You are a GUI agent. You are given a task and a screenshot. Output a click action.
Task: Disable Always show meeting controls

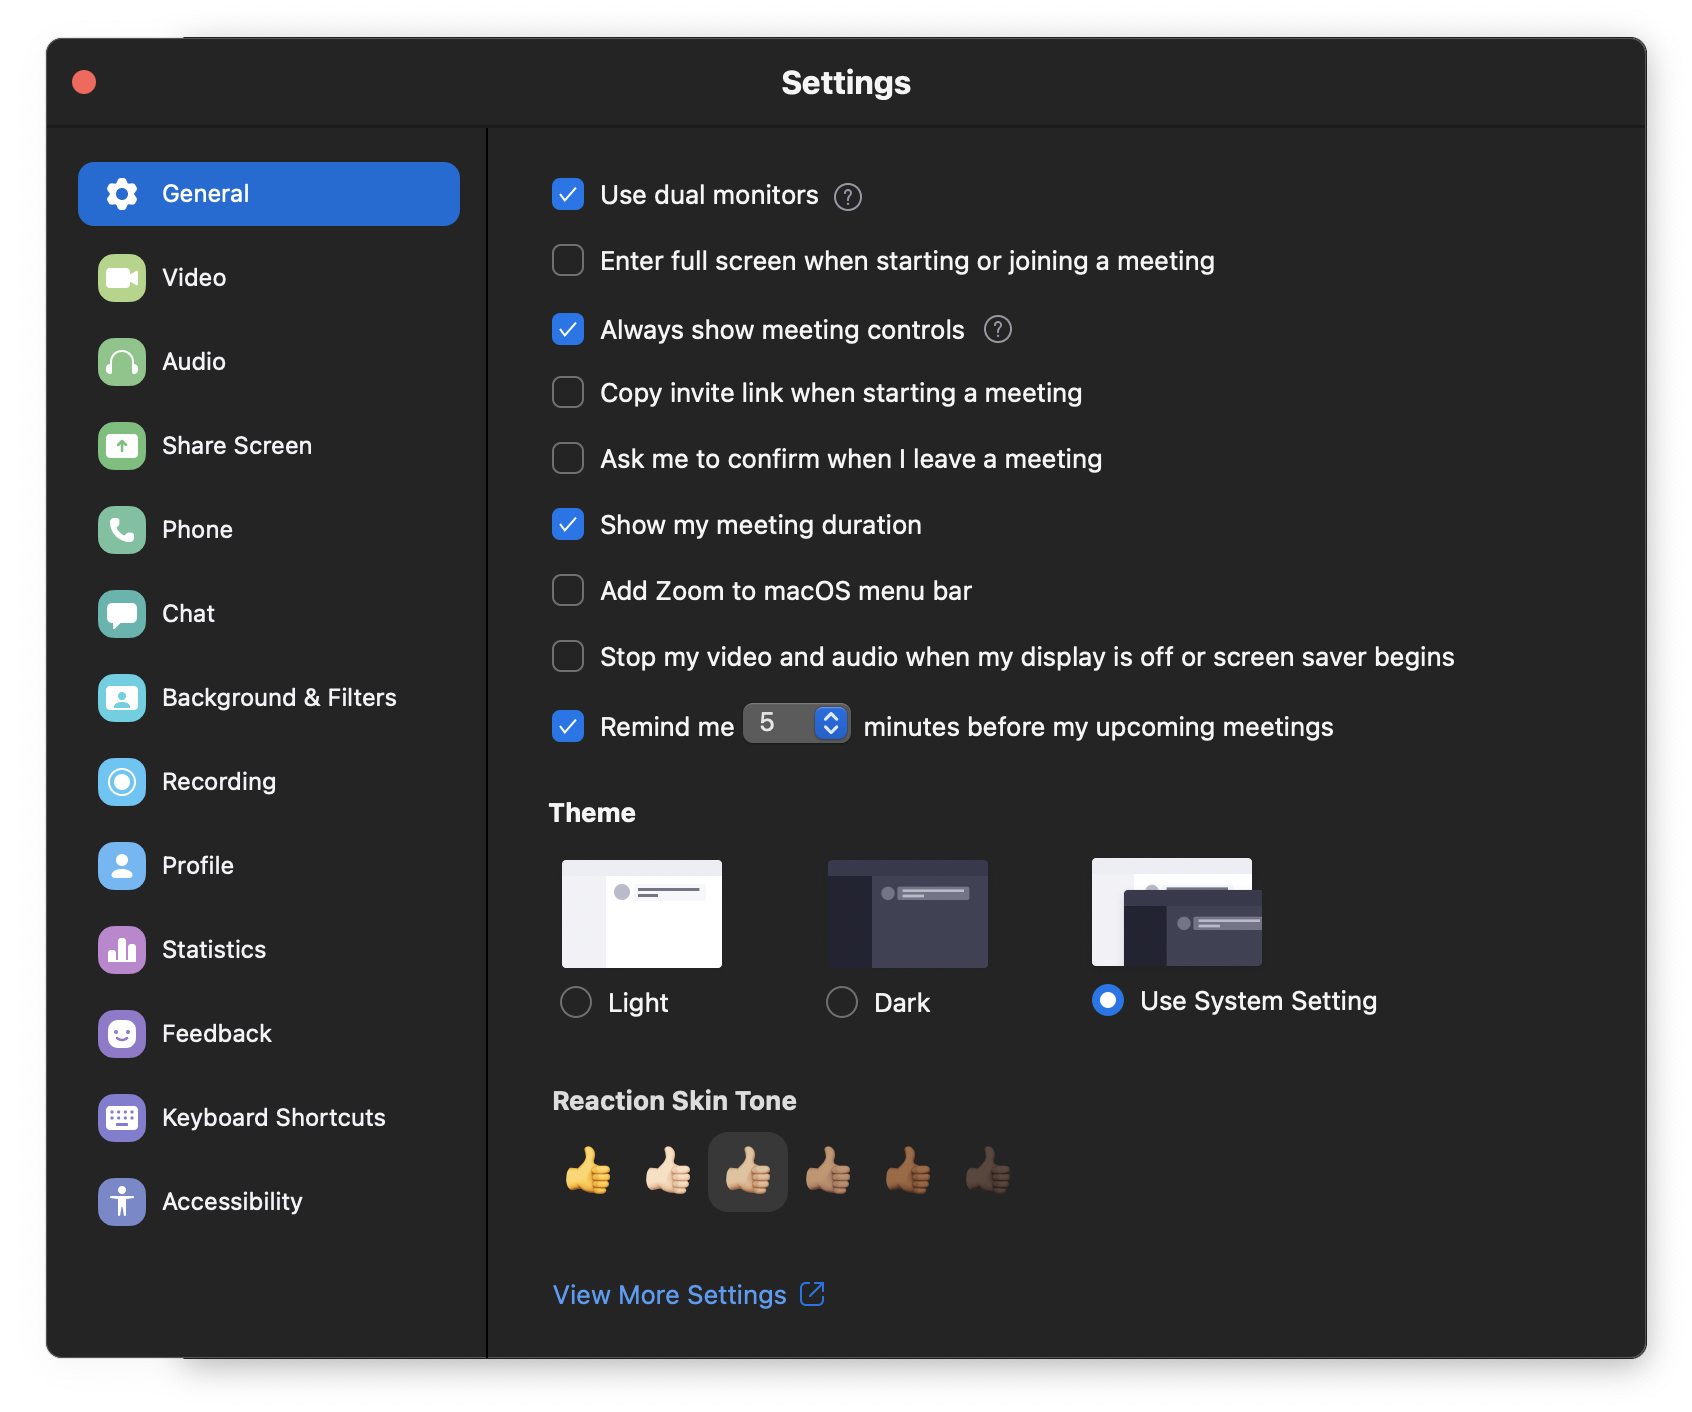coord(567,329)
